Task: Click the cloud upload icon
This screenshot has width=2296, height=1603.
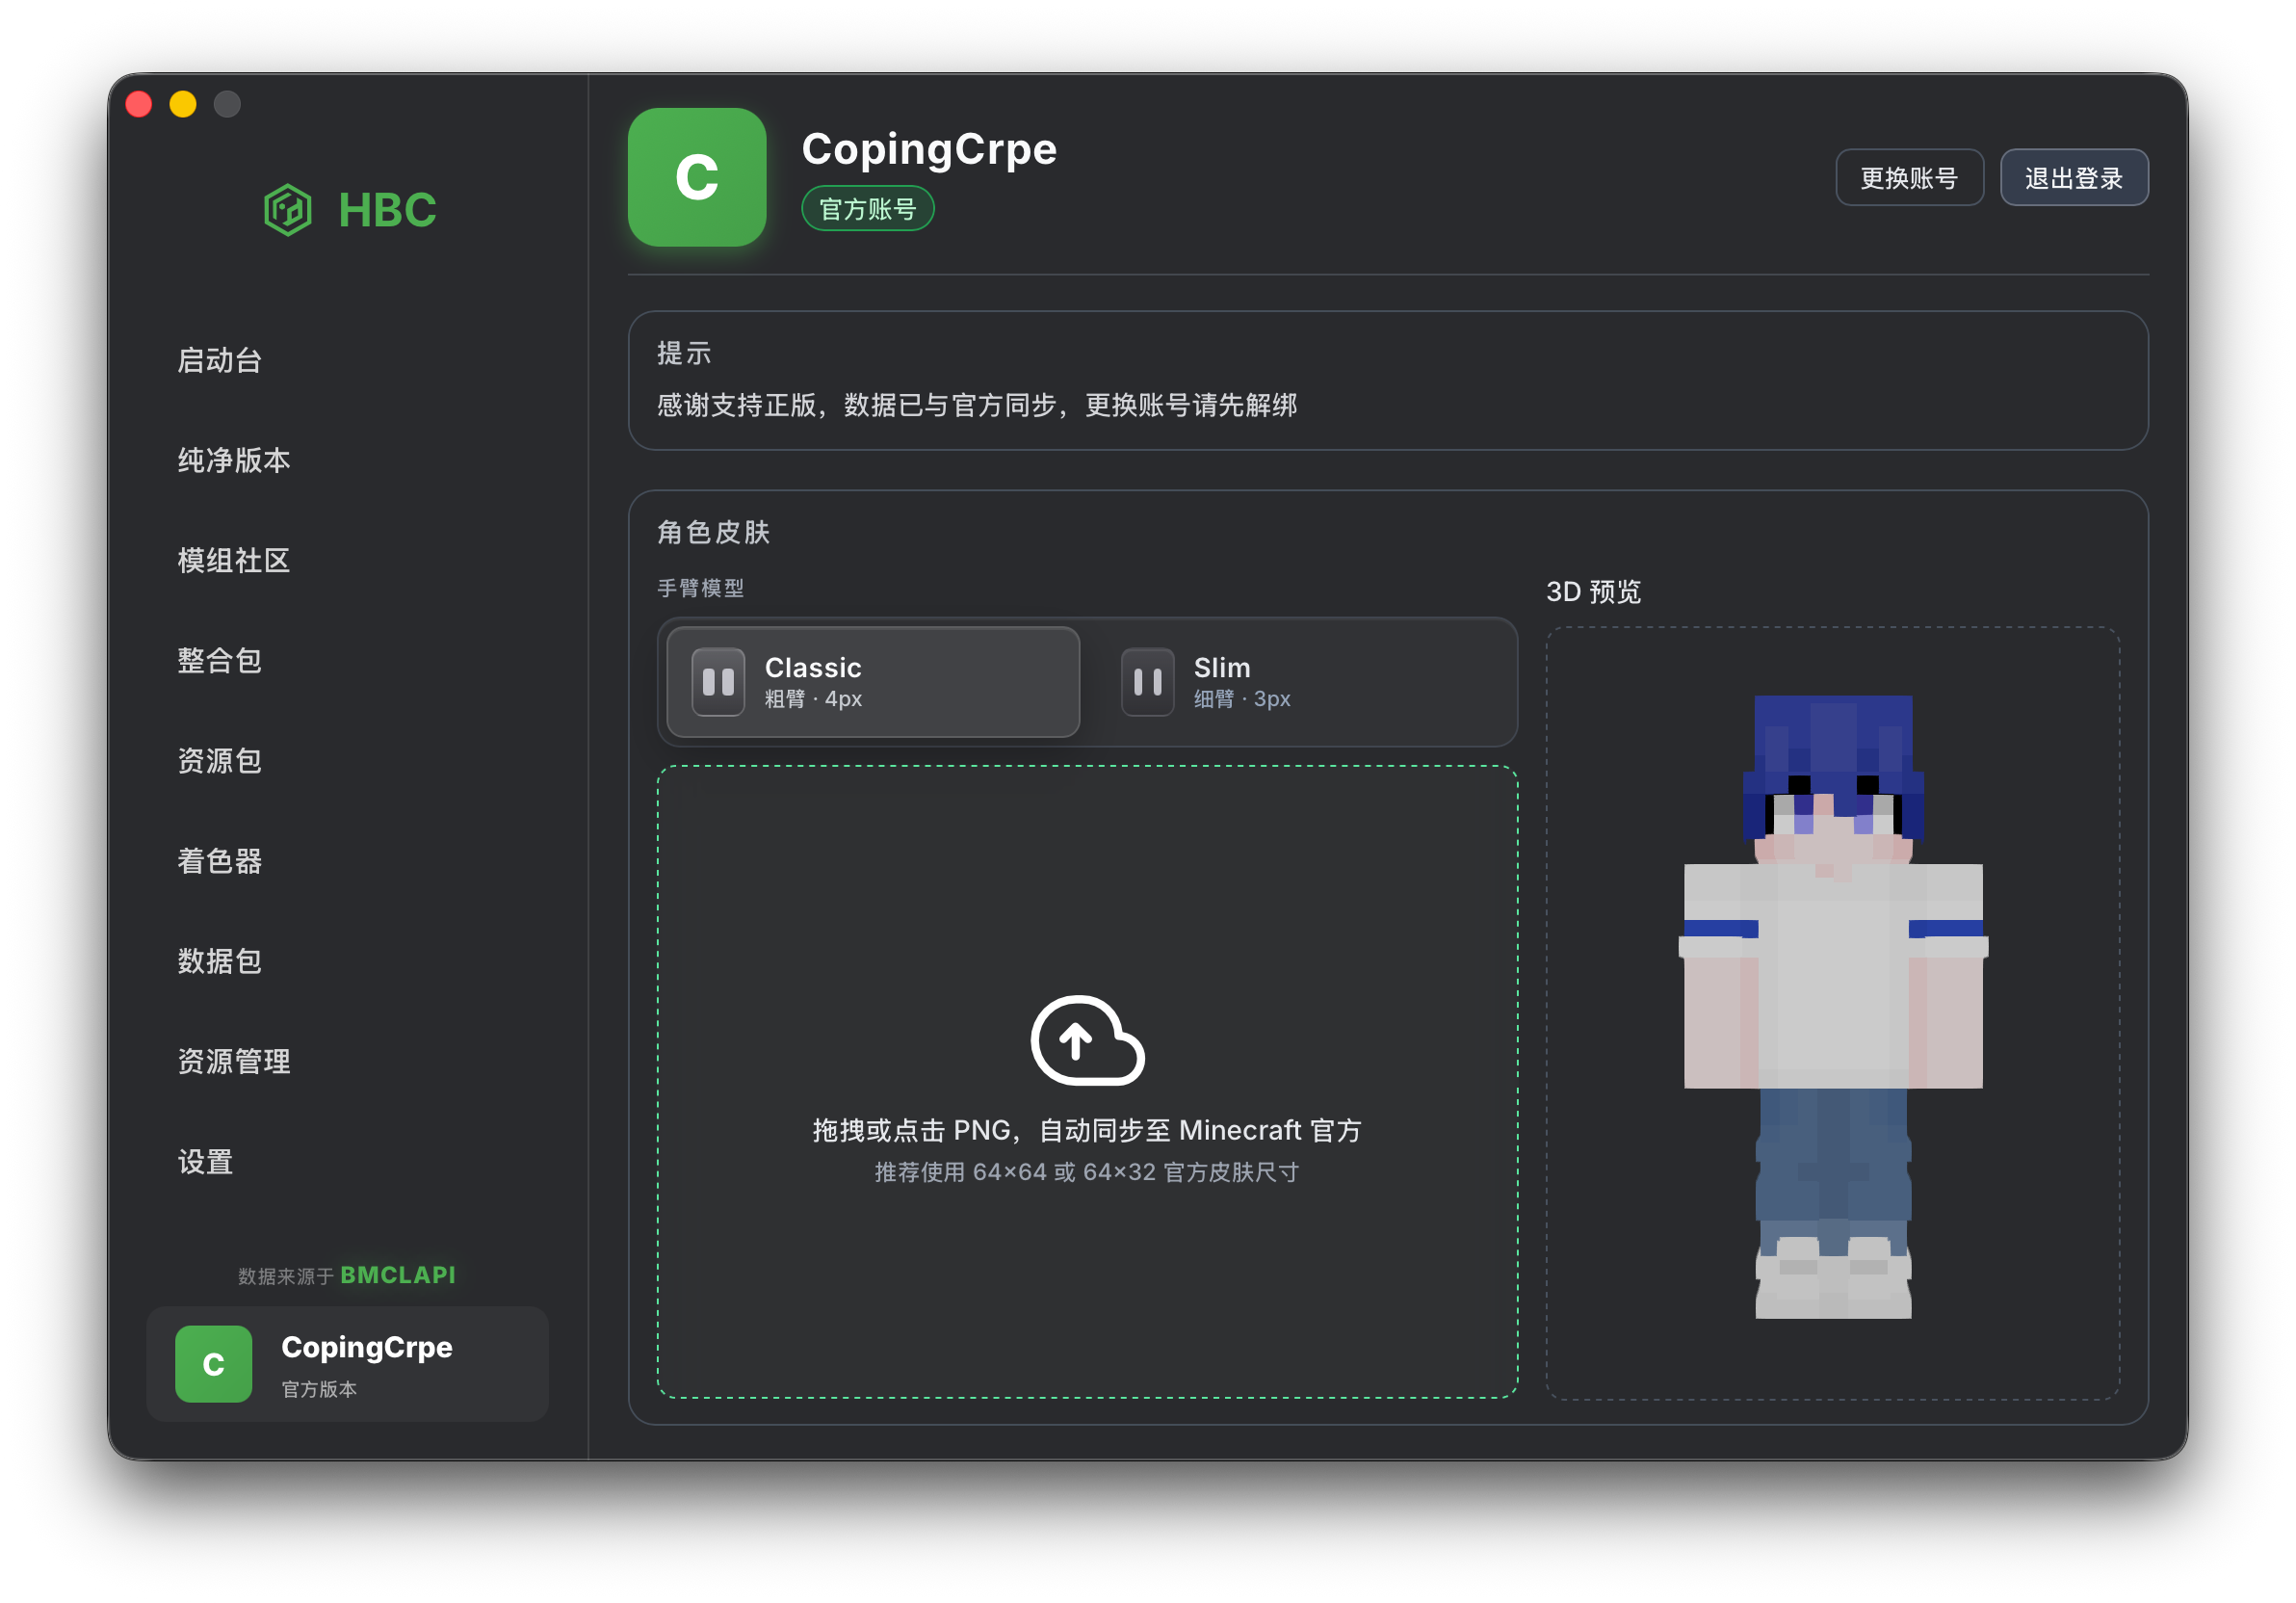Action: (x=1087, y=1041)
